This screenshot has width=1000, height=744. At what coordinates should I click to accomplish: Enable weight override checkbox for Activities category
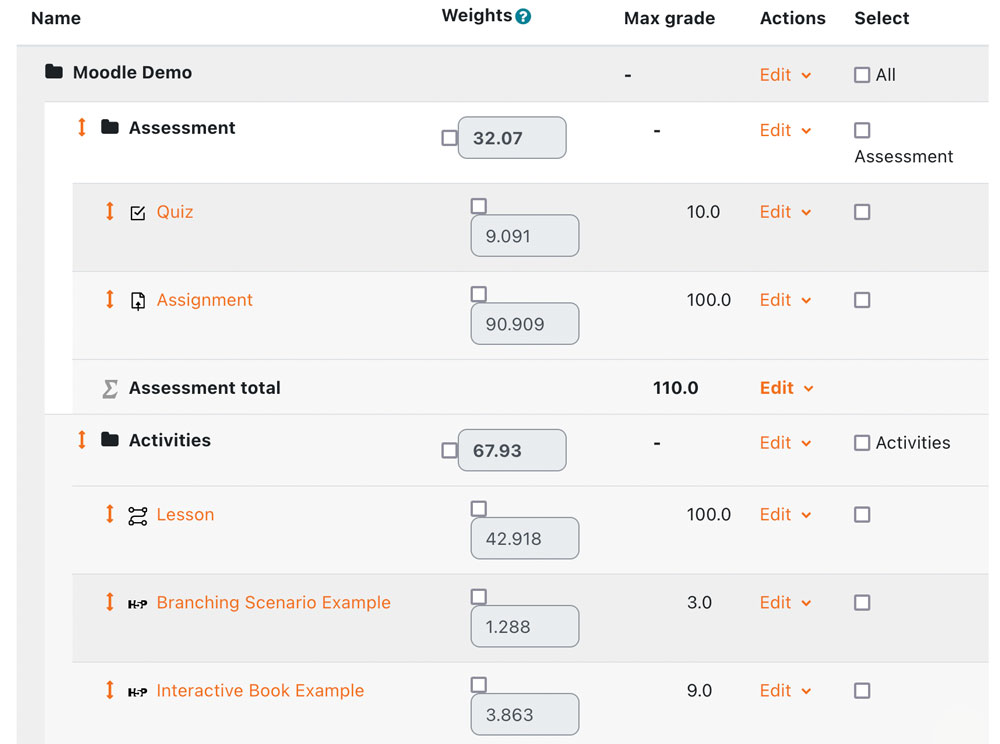449,451
